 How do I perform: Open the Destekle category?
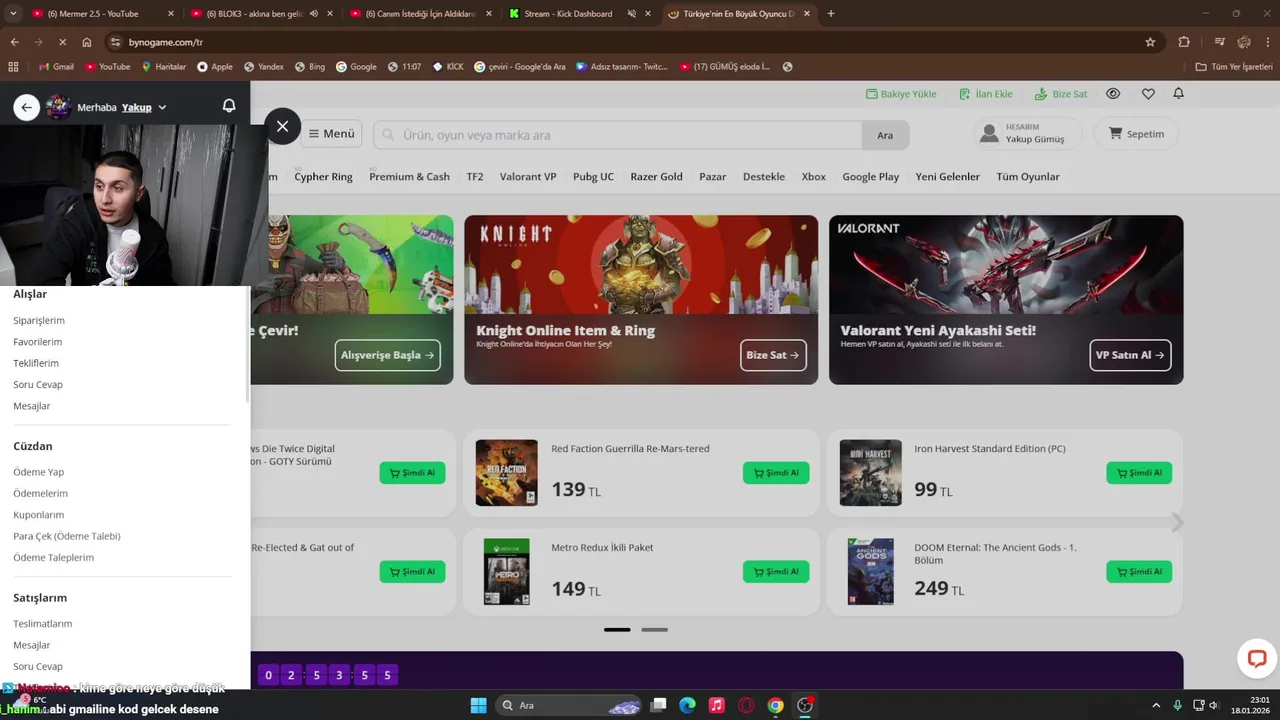764,177
